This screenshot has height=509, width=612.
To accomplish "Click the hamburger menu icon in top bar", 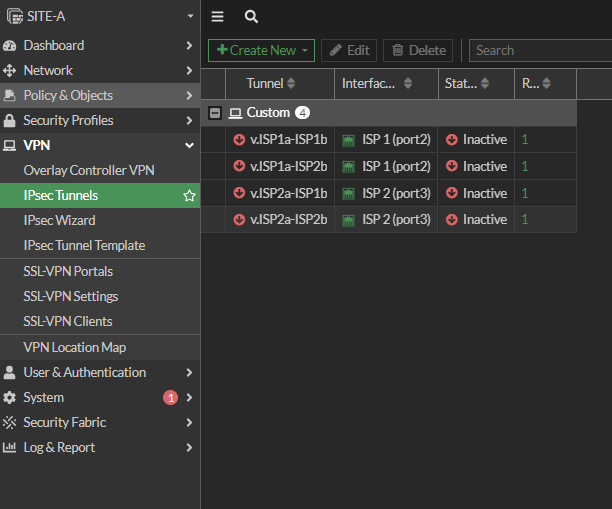I will pos(217,17).
